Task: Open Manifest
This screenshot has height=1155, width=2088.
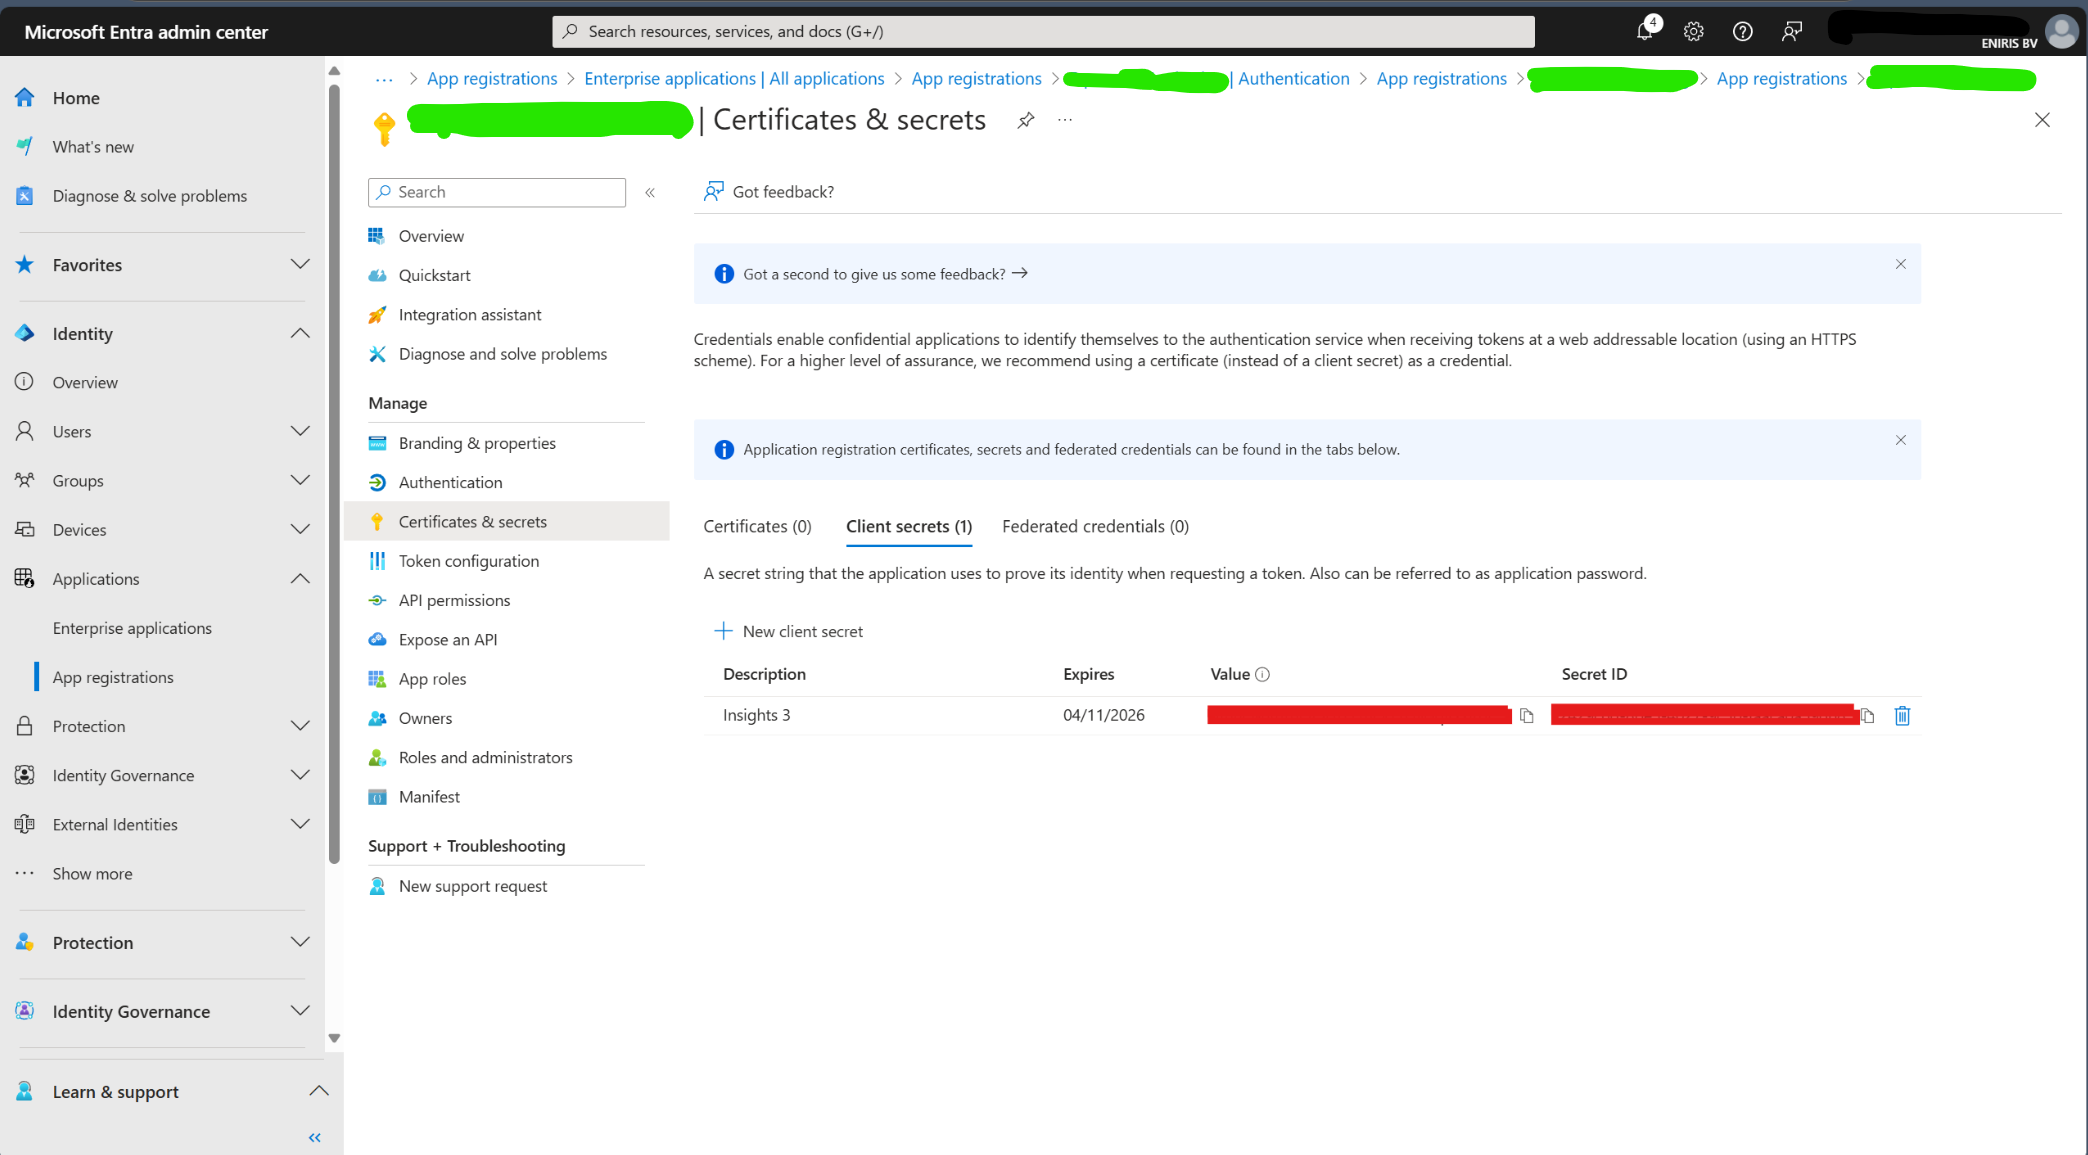Action: point(429,797)
